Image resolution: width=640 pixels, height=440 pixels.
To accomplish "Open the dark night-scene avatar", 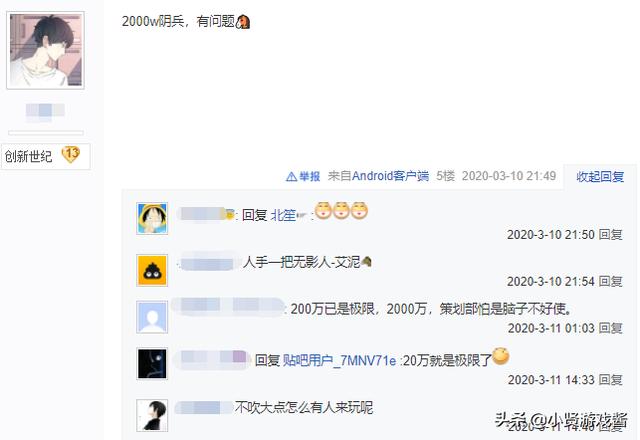I will 152,364.
